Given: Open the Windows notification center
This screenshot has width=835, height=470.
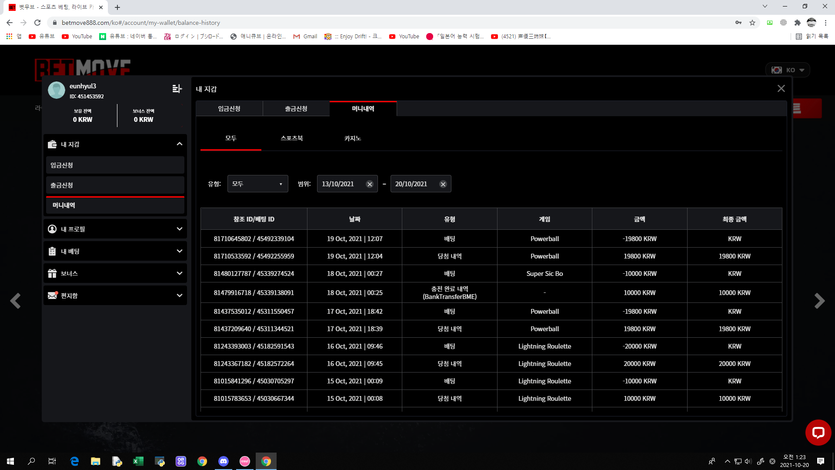Looking at the screenshot, I should (821, 461).
